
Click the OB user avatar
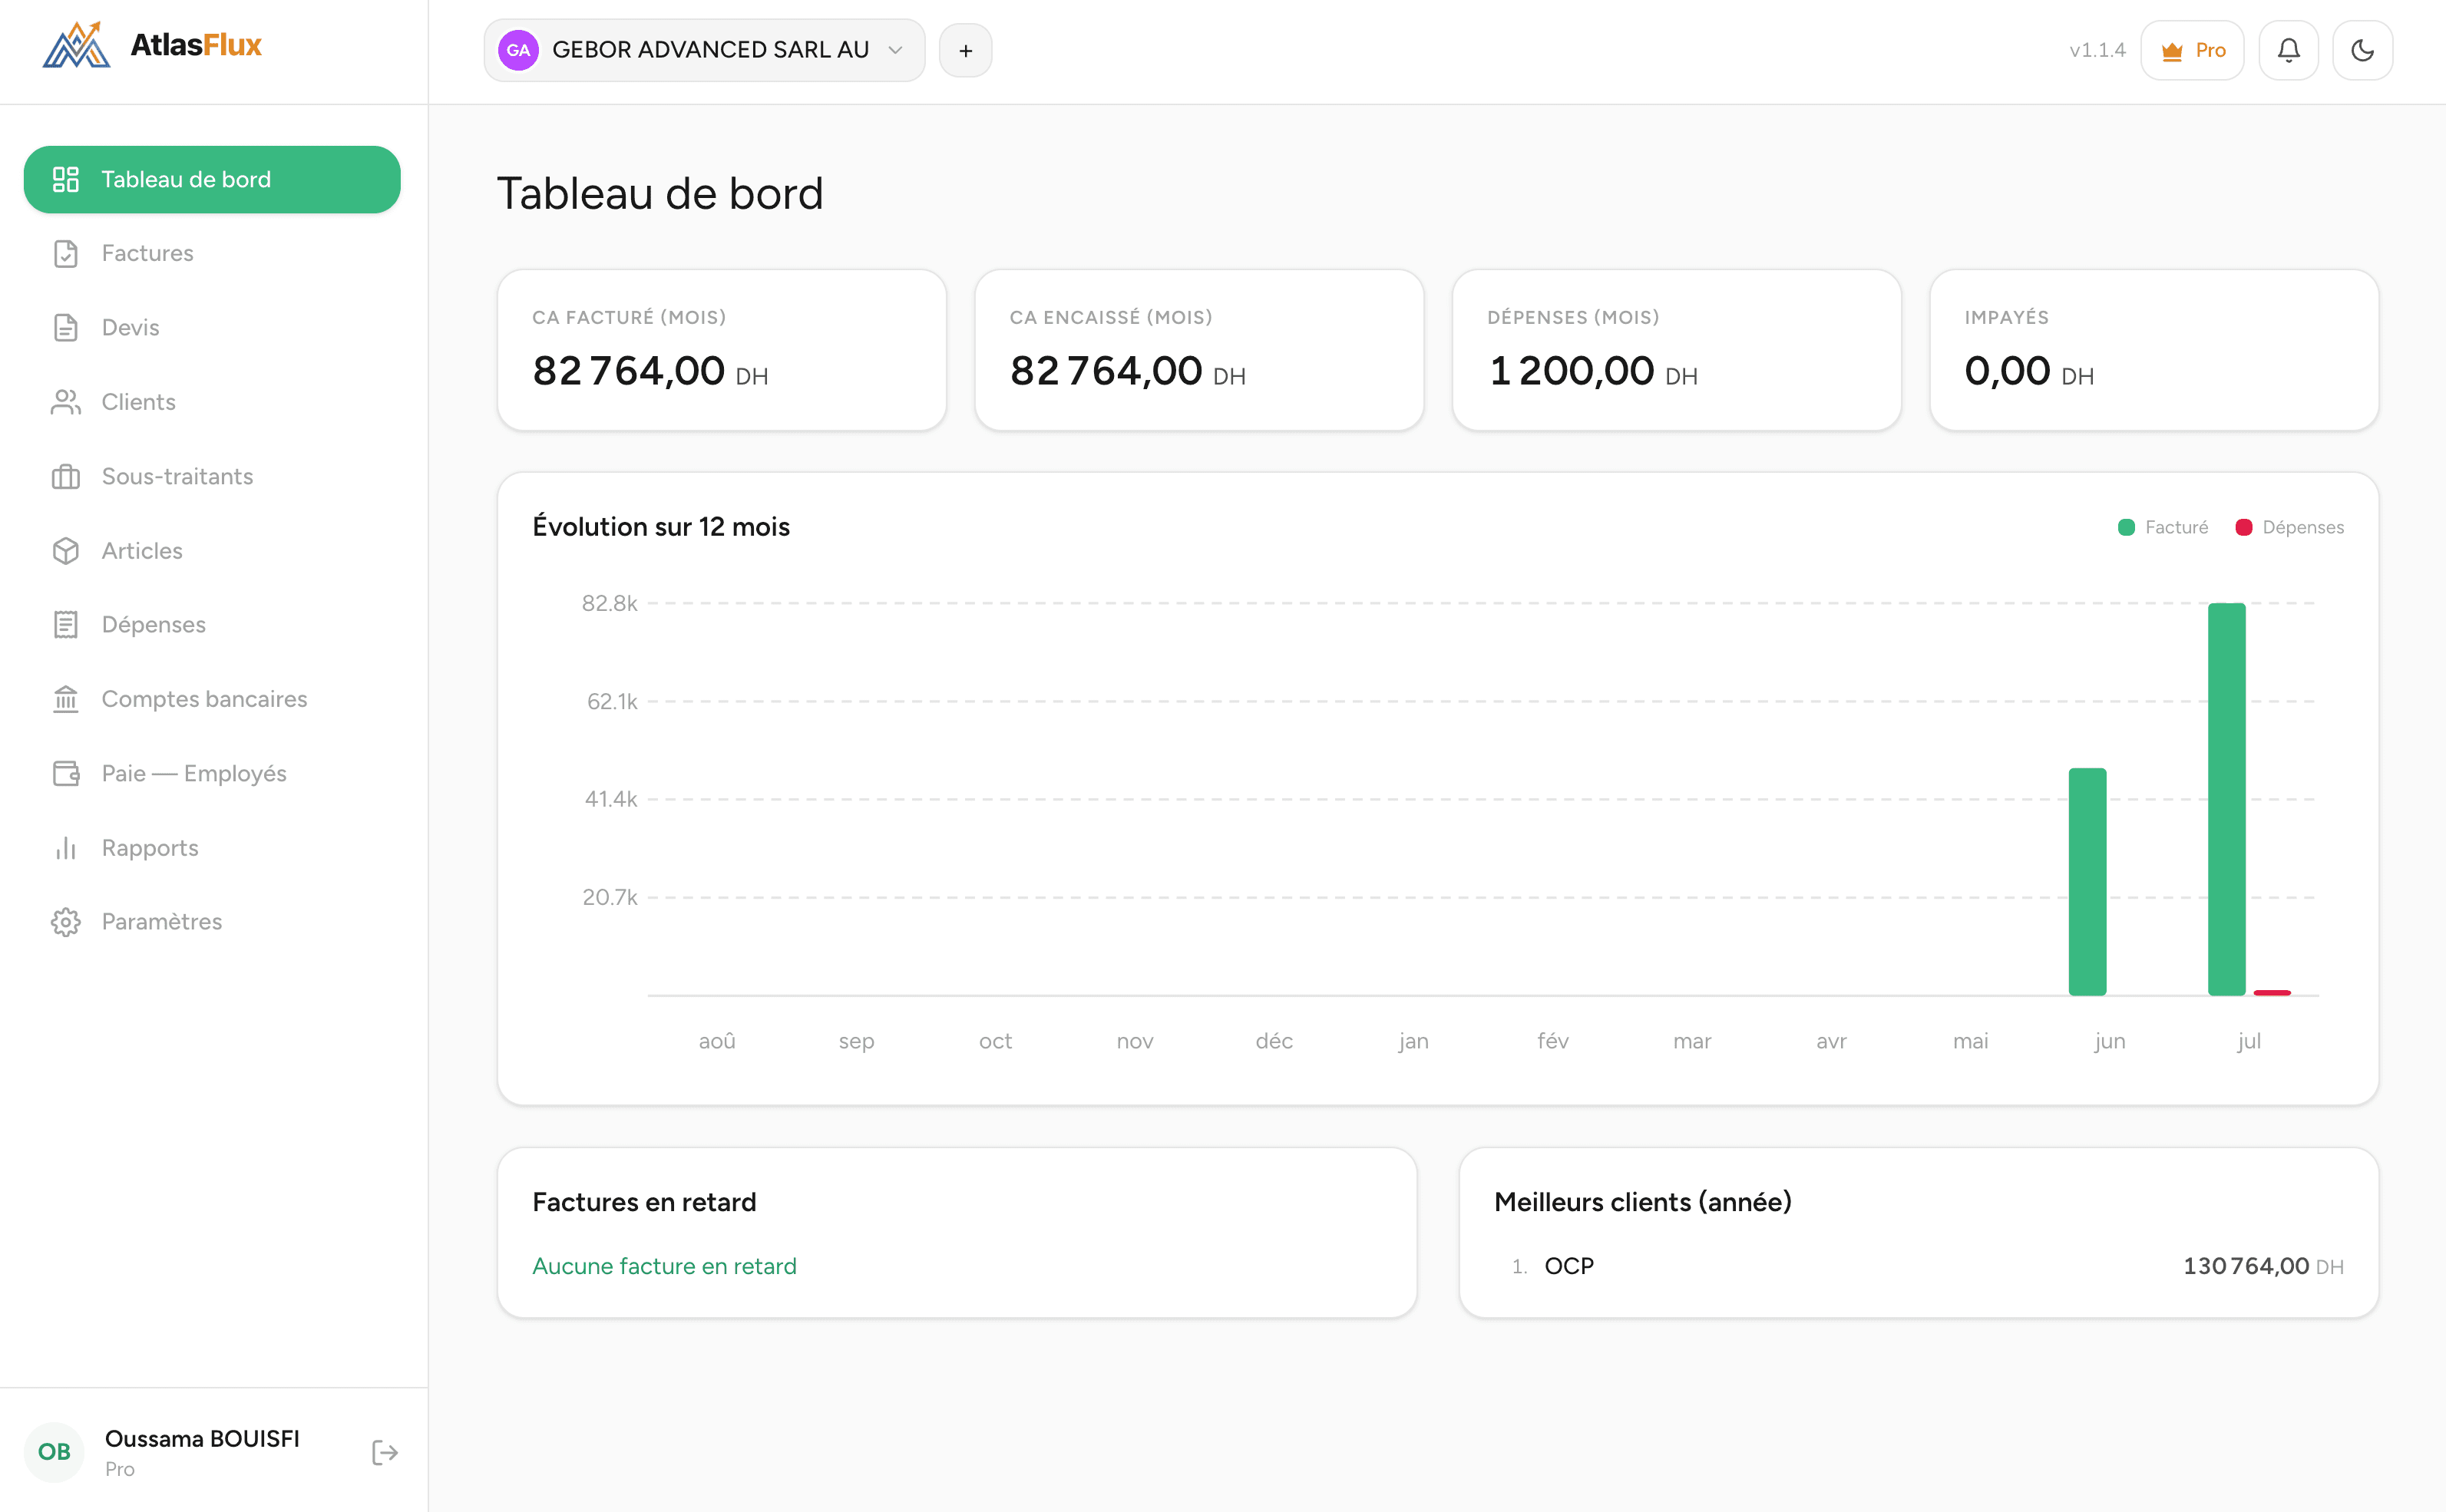tap(54, 1452)
